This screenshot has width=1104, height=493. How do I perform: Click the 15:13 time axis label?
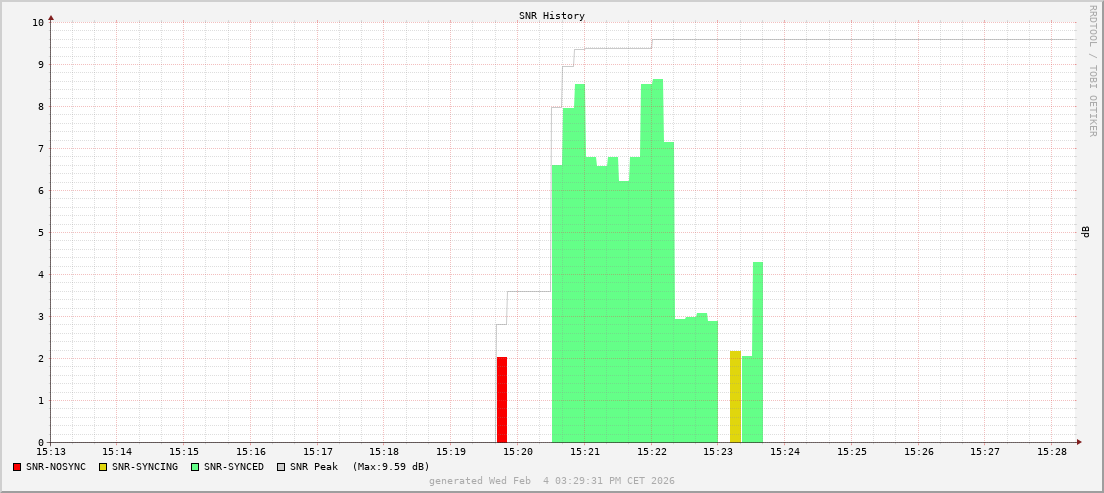coord(51,452)
